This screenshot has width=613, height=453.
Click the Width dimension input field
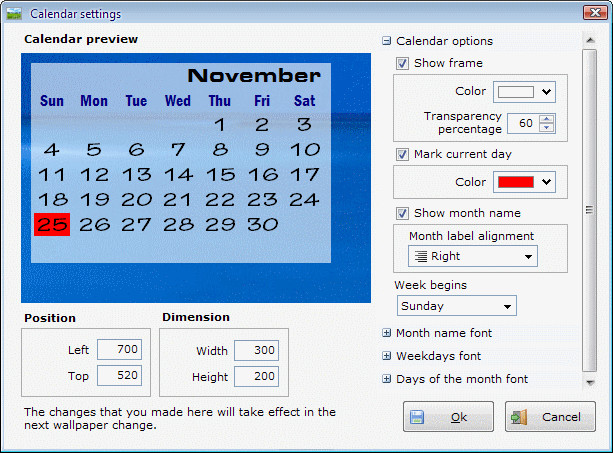coord(256,350)
